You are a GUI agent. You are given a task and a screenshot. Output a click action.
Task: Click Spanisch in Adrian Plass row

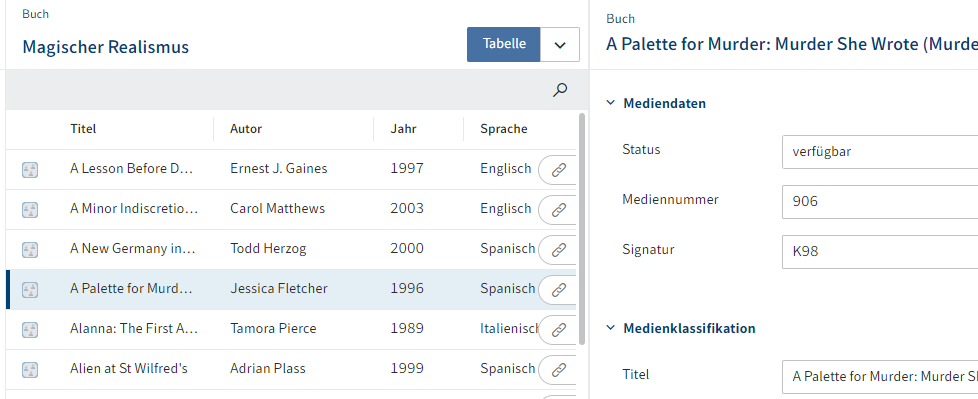(x=508, y=368)
